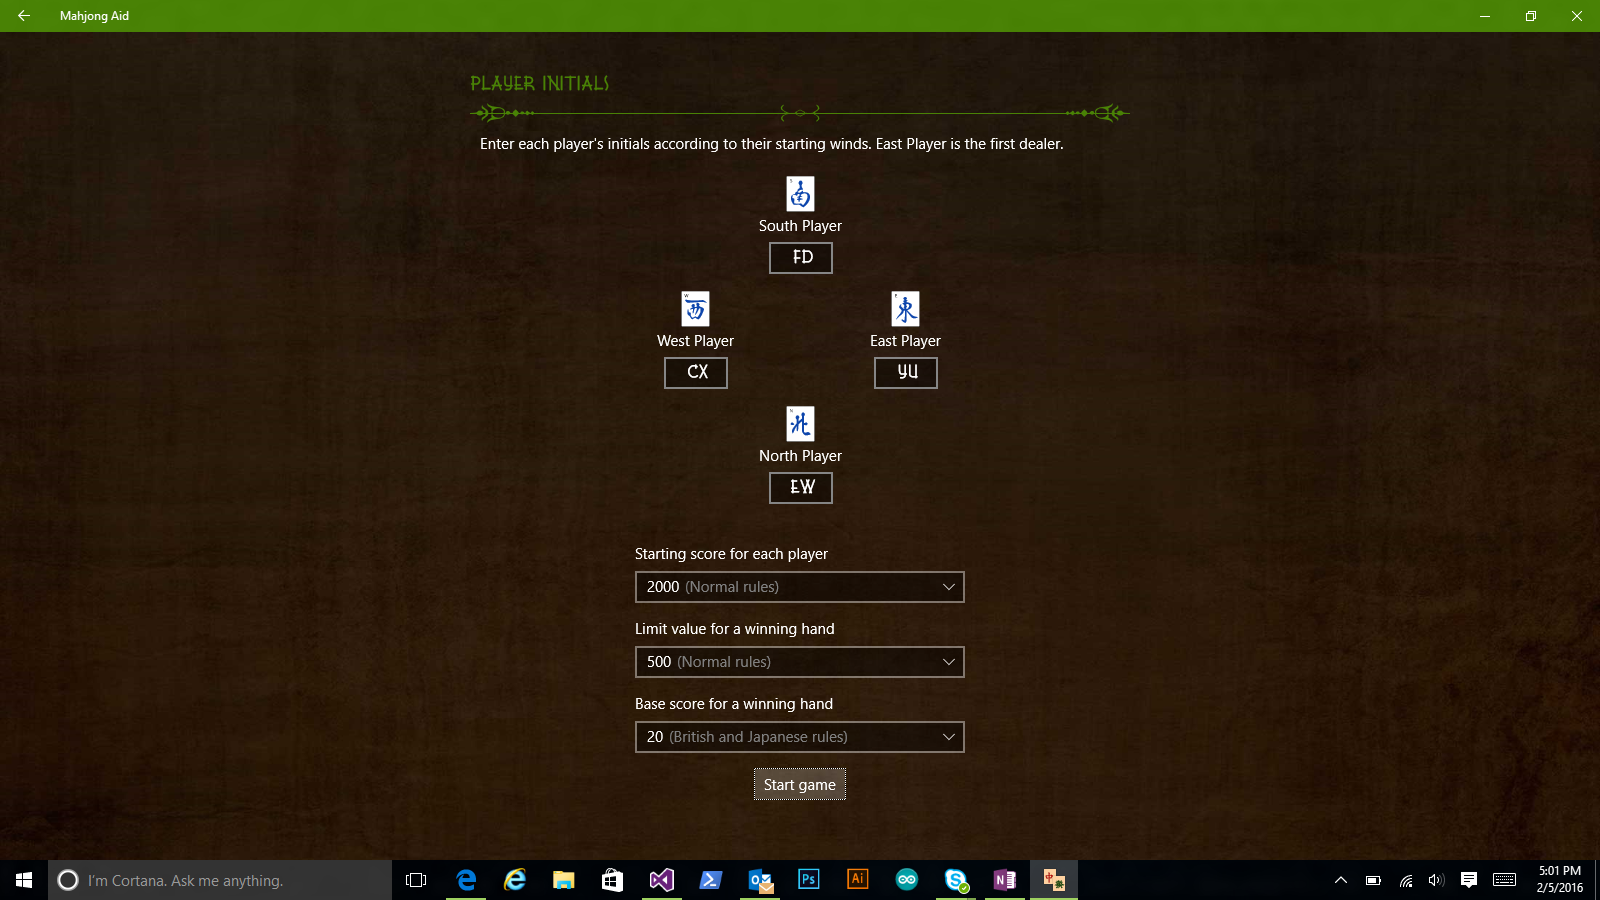Click the North wind tile icon
The width and height of the screenshot is (1600, 900).
click(800, 424)
